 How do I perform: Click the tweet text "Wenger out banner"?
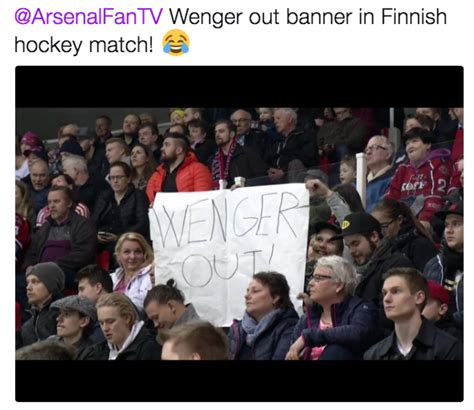point(261,16)
